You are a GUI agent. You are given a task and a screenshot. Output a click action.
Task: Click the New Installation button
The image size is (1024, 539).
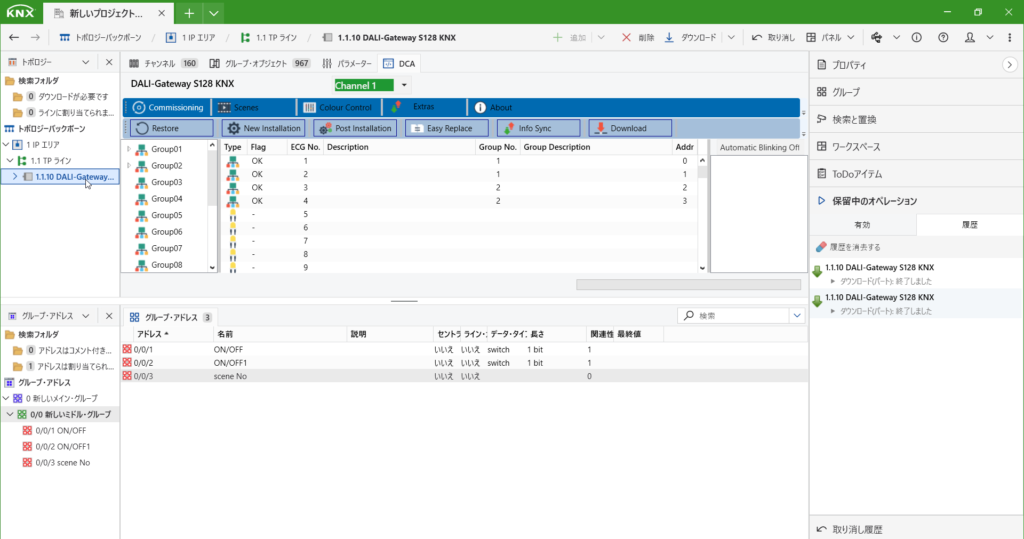click(x=263, y=128)
